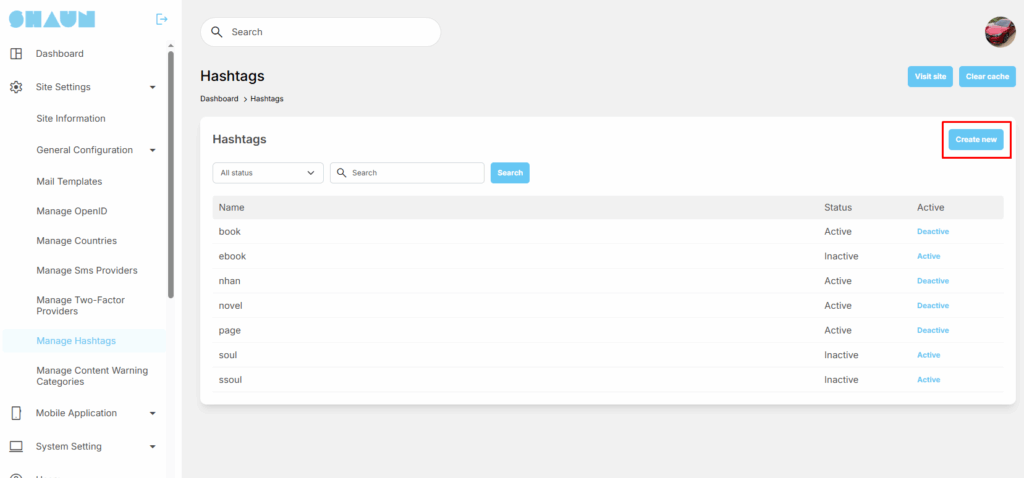Viewport: 1024px width, 478px height.
Task: Activate the ebook hashtag
Action: 928,256
